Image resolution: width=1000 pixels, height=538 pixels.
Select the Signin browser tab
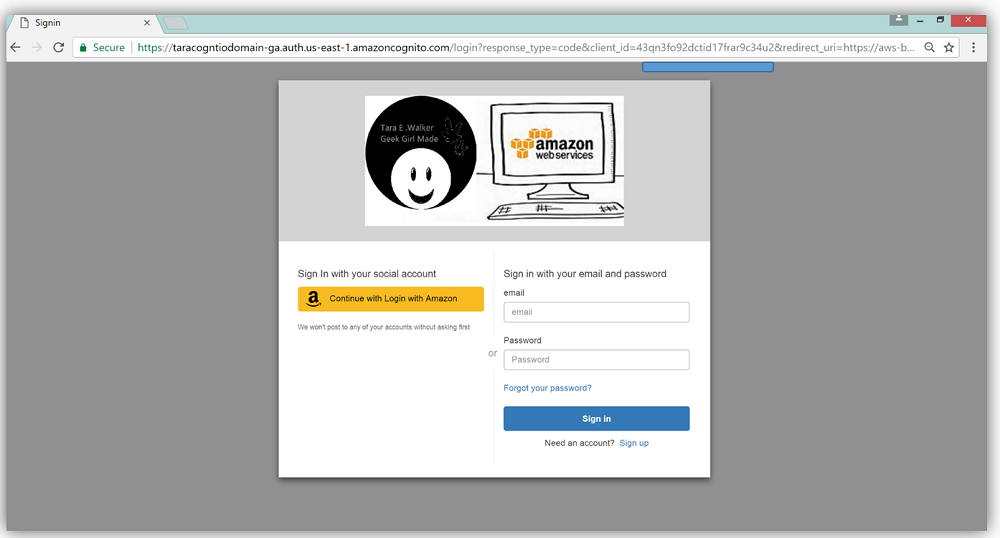pos(85,22)
